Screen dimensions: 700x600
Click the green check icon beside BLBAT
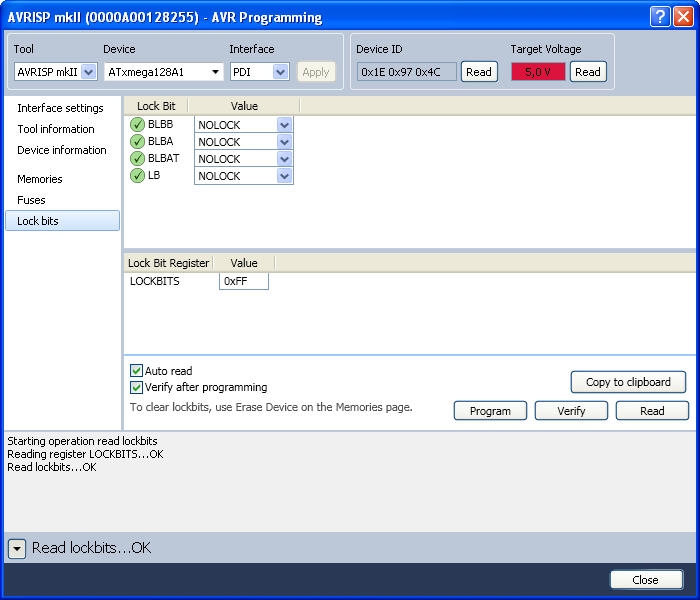pyautogui.click(x=137, y=158)
